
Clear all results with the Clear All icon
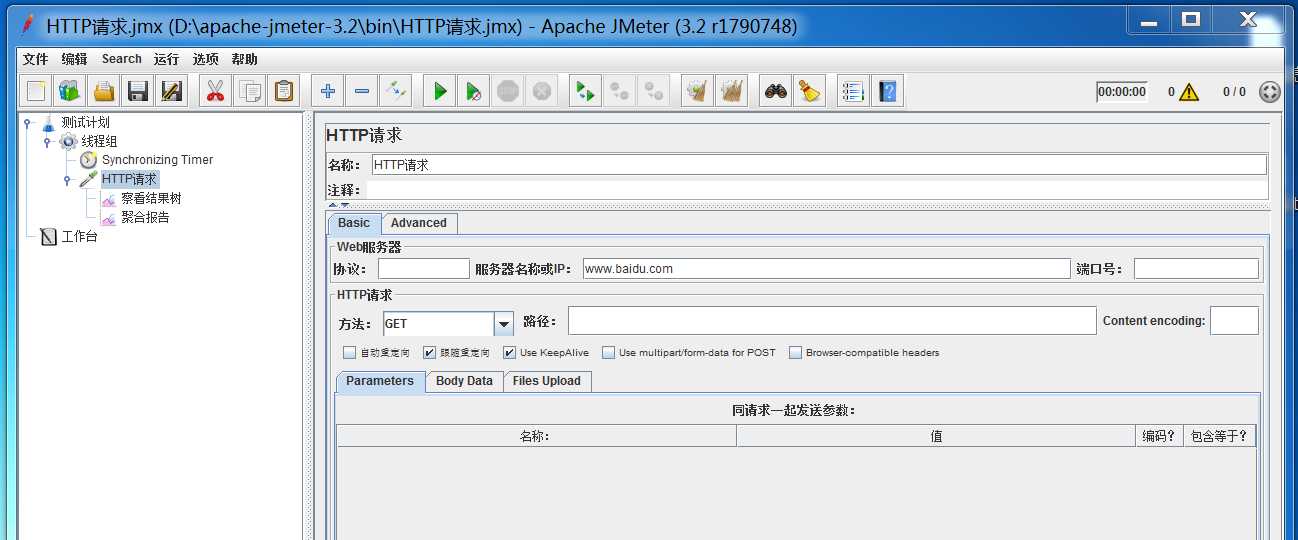[x=731, y=91]
